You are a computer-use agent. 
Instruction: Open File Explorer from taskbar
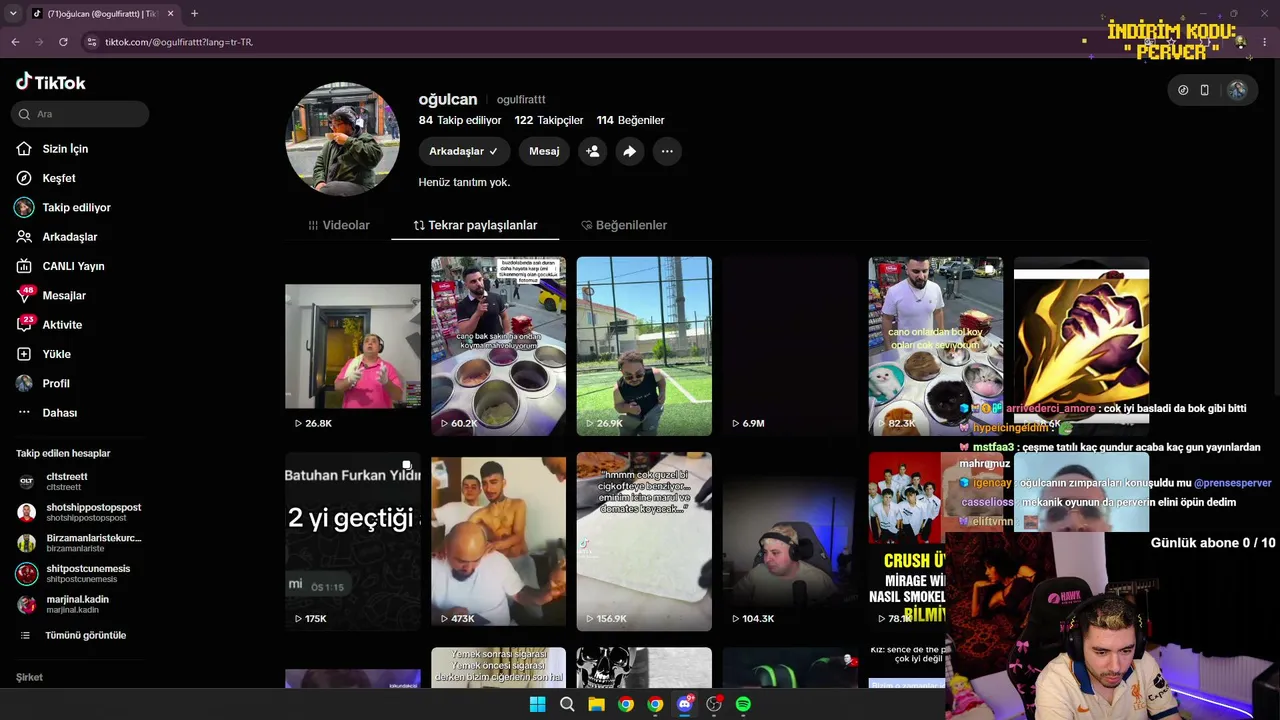coord(596,704)
